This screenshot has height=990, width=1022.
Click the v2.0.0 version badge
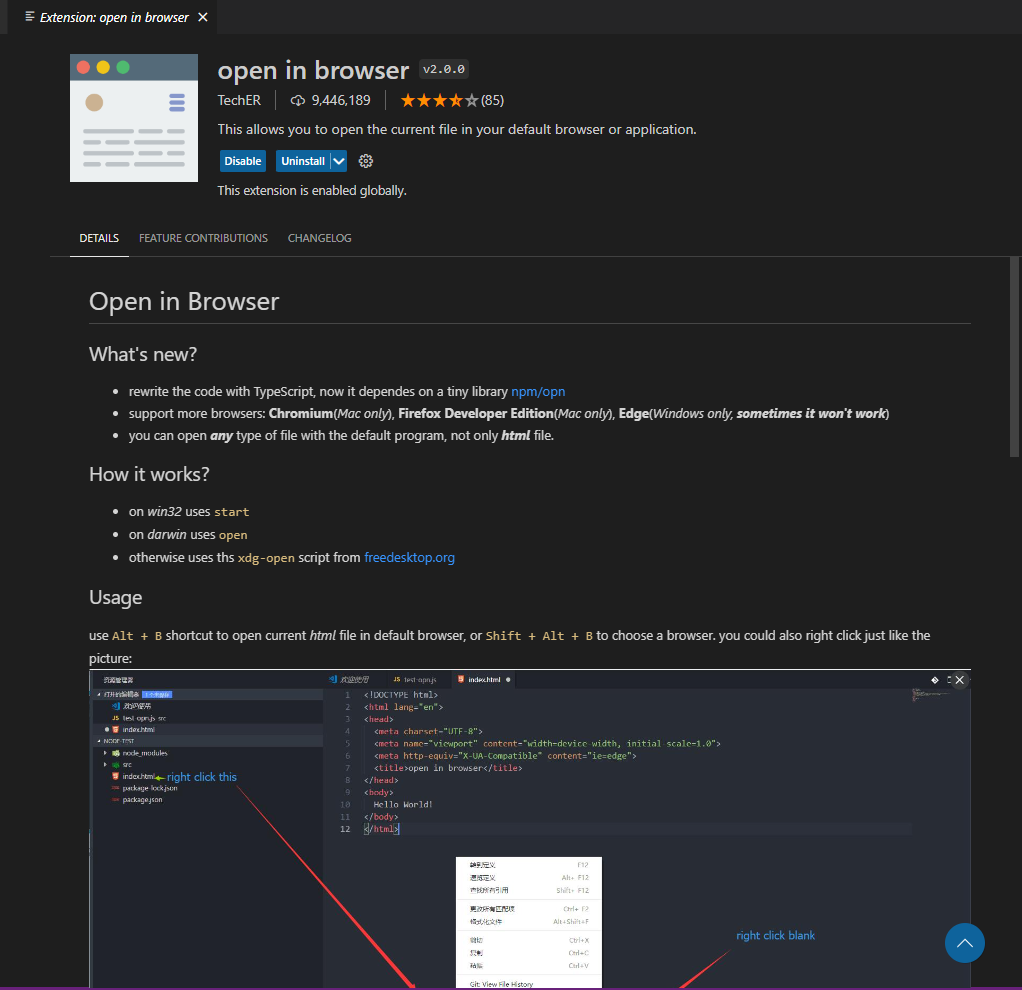[x=443, y=69]
